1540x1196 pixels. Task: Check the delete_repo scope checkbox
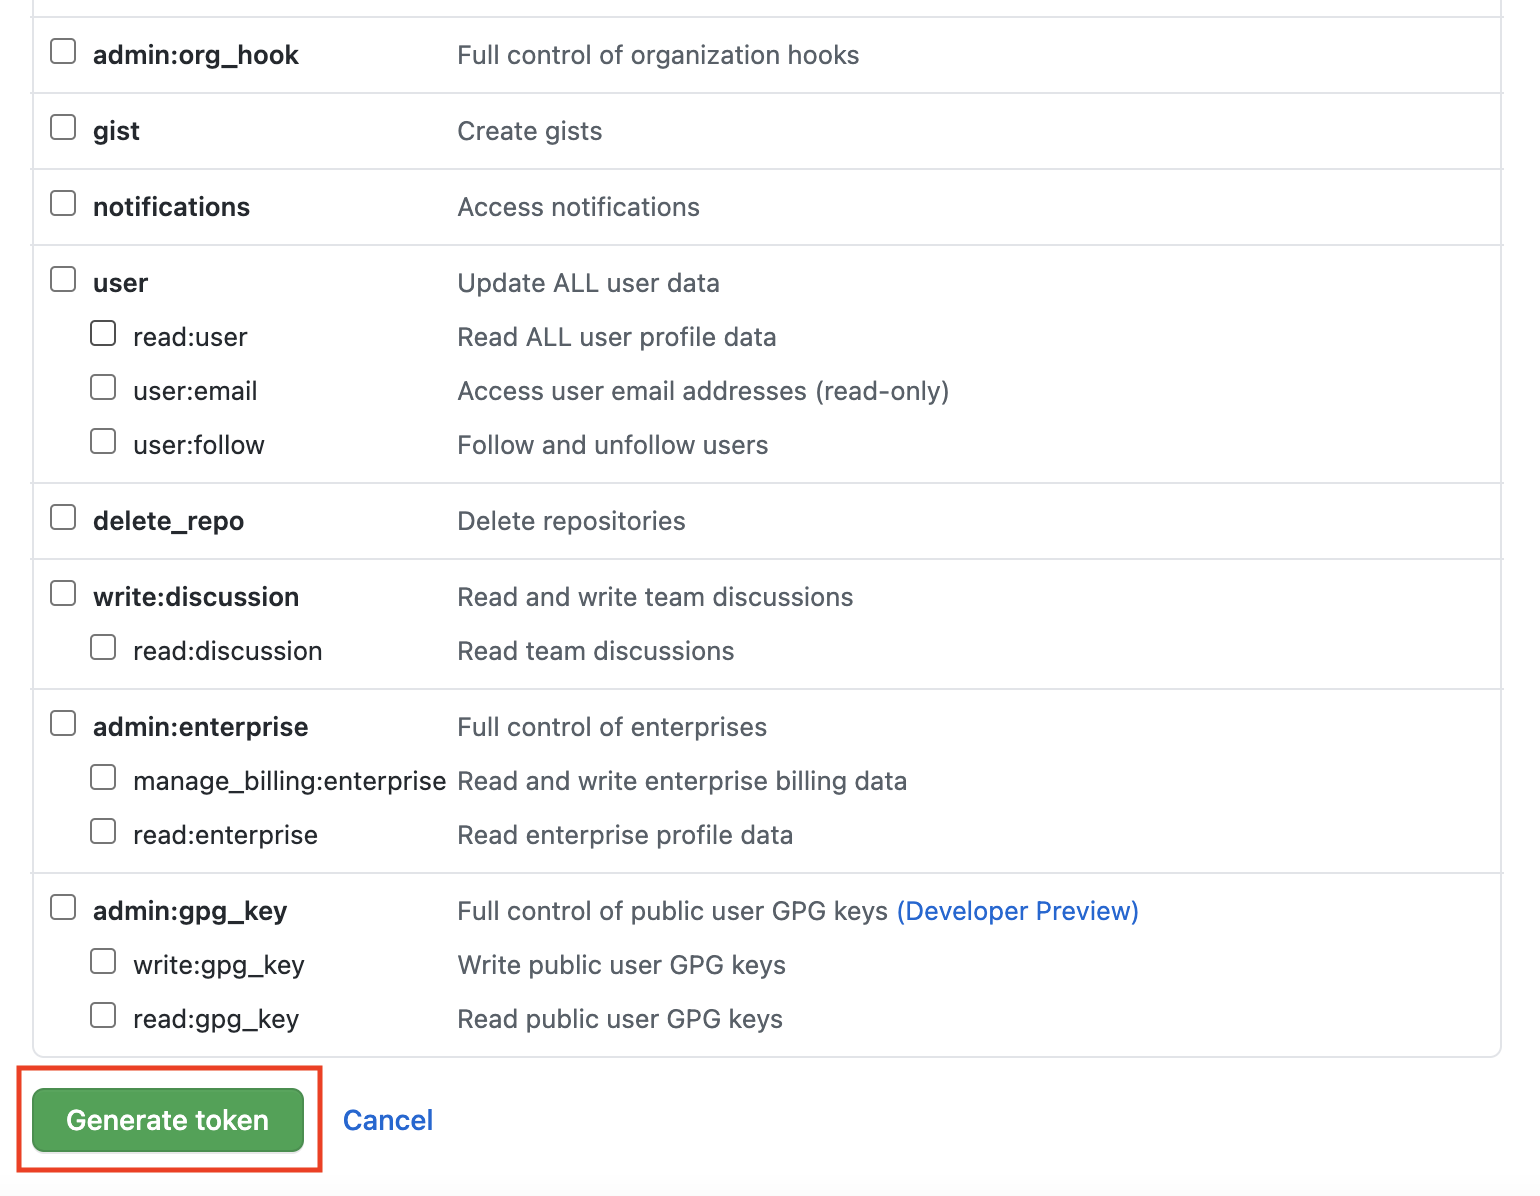pyautogui.click(x=63, y=517)
